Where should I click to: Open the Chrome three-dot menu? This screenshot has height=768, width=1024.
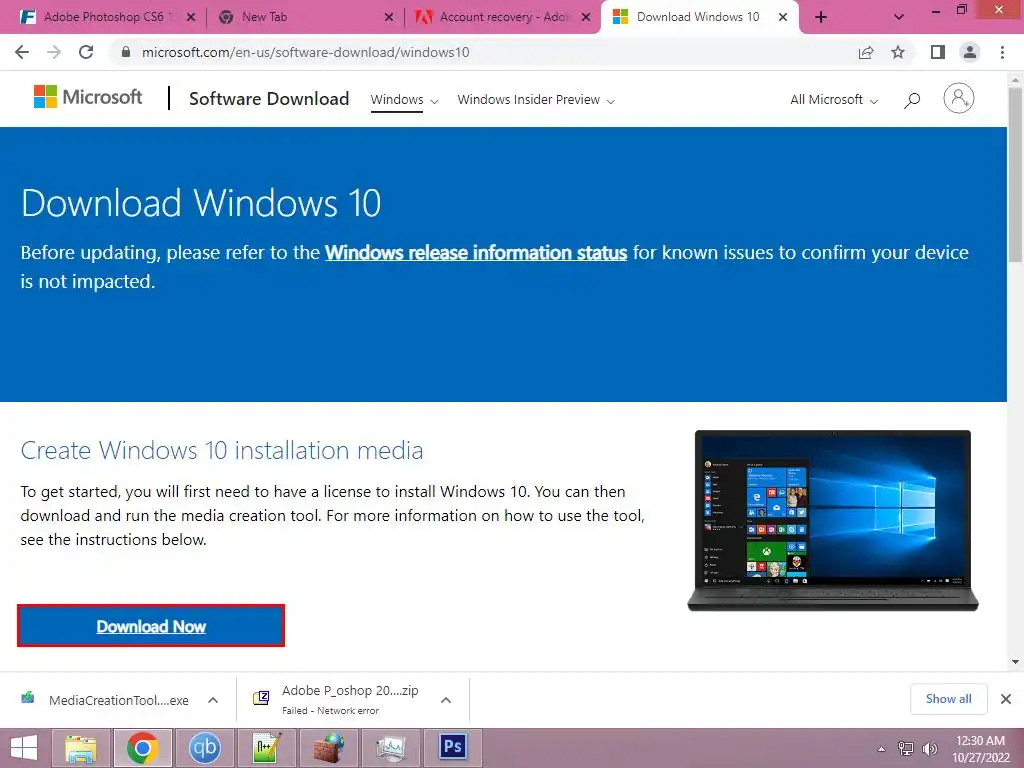(1002, 52)
